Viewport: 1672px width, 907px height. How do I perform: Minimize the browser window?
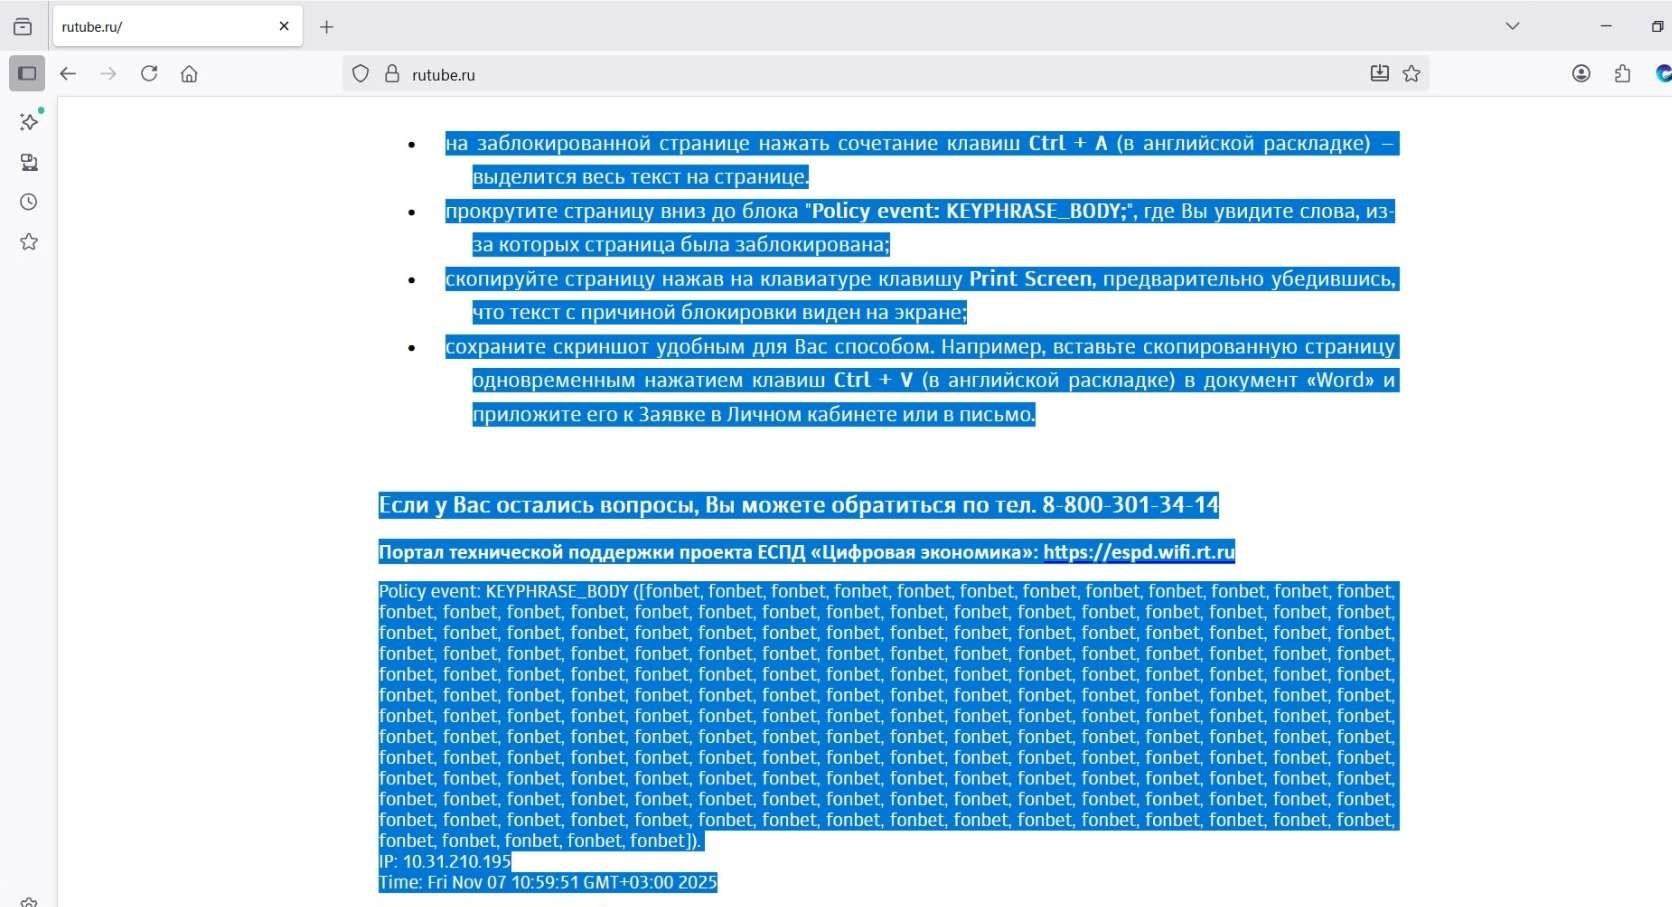click(1606, 27)
